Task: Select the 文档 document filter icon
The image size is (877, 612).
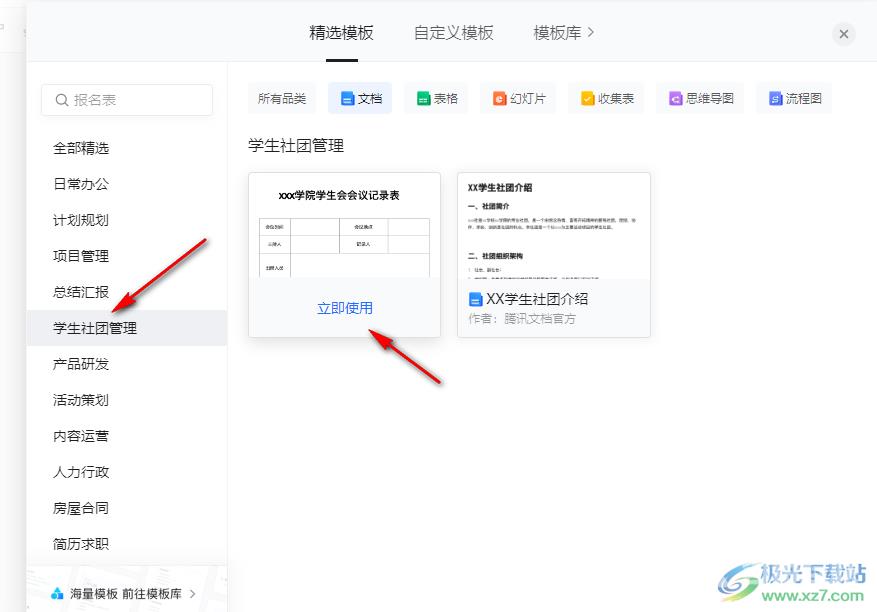Action: [x=347, y=98]
